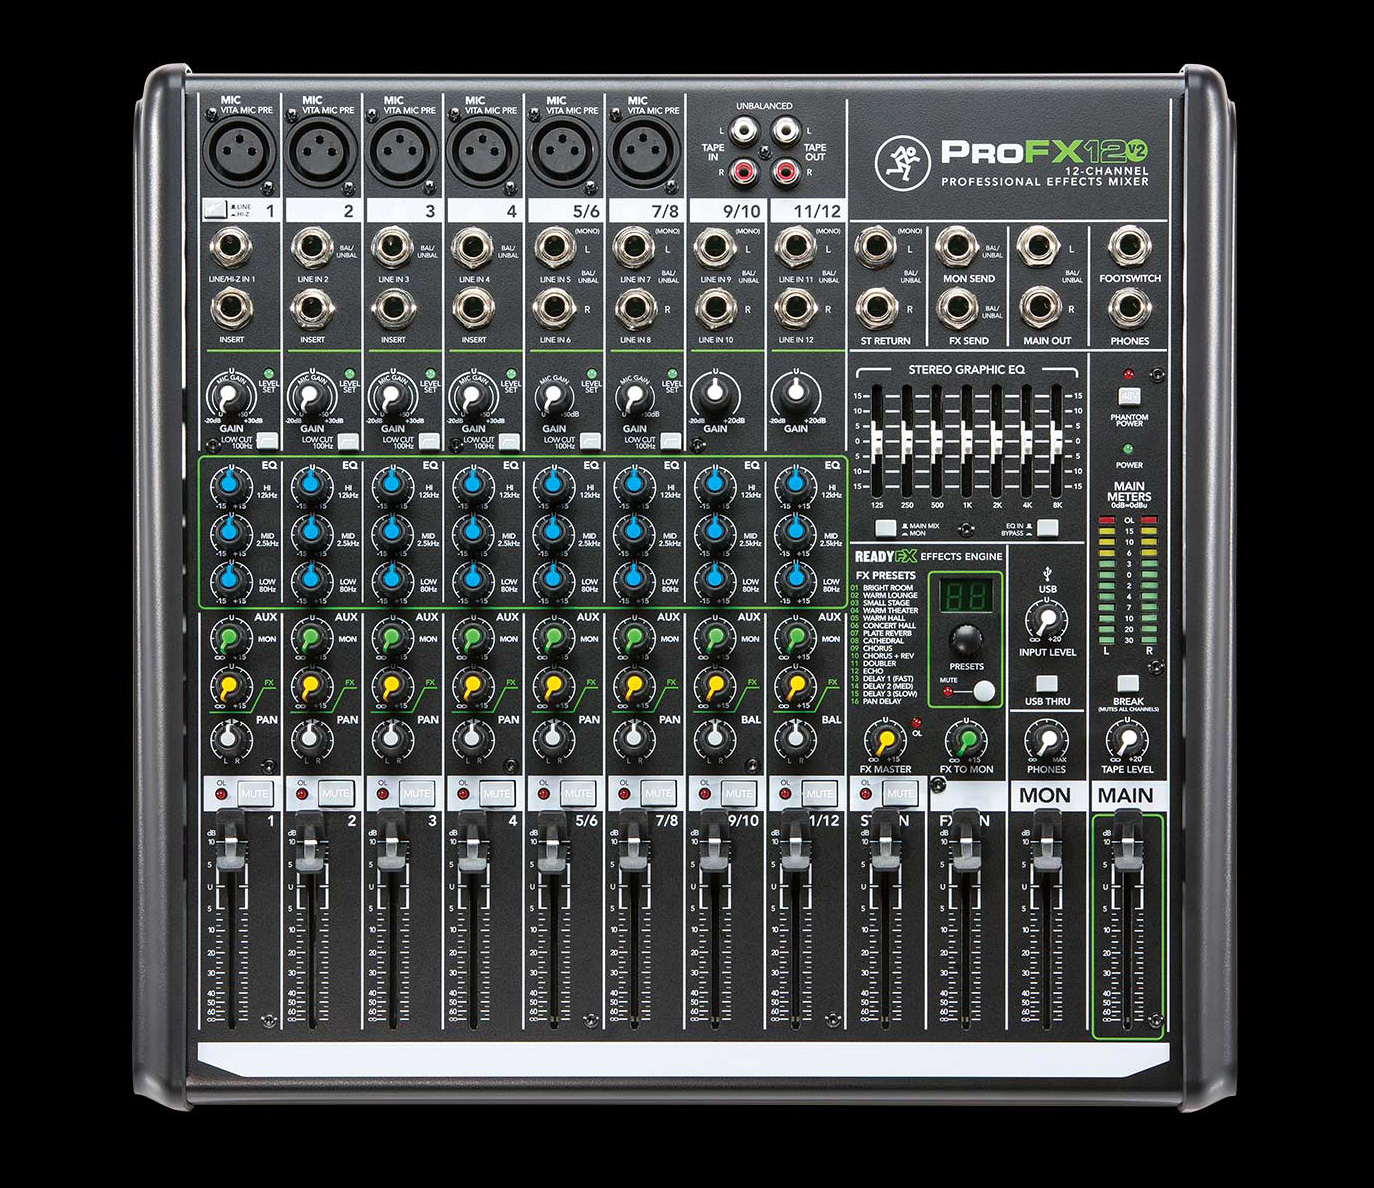This screenshot has height=1188, width=1374.
Task: Click the "STEREO GRAPHIC EQ" heading
Action: [966, 370]
